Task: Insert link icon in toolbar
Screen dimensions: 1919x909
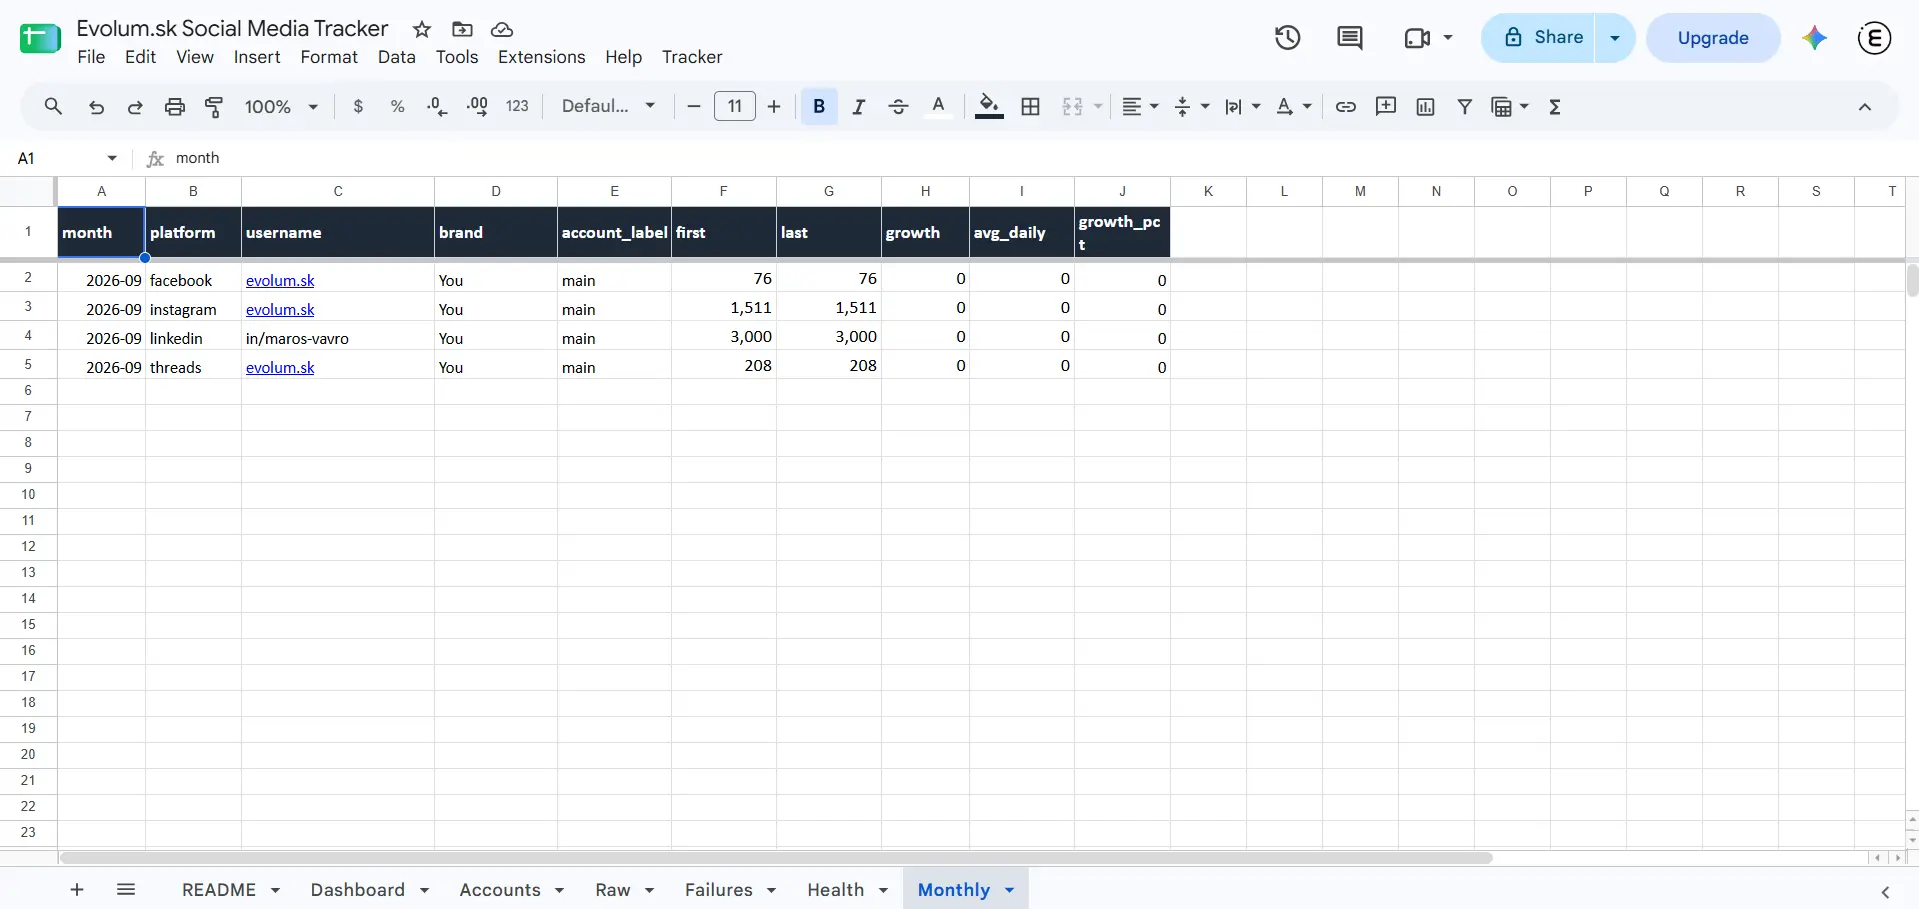Action: (x=1346, y=107)
